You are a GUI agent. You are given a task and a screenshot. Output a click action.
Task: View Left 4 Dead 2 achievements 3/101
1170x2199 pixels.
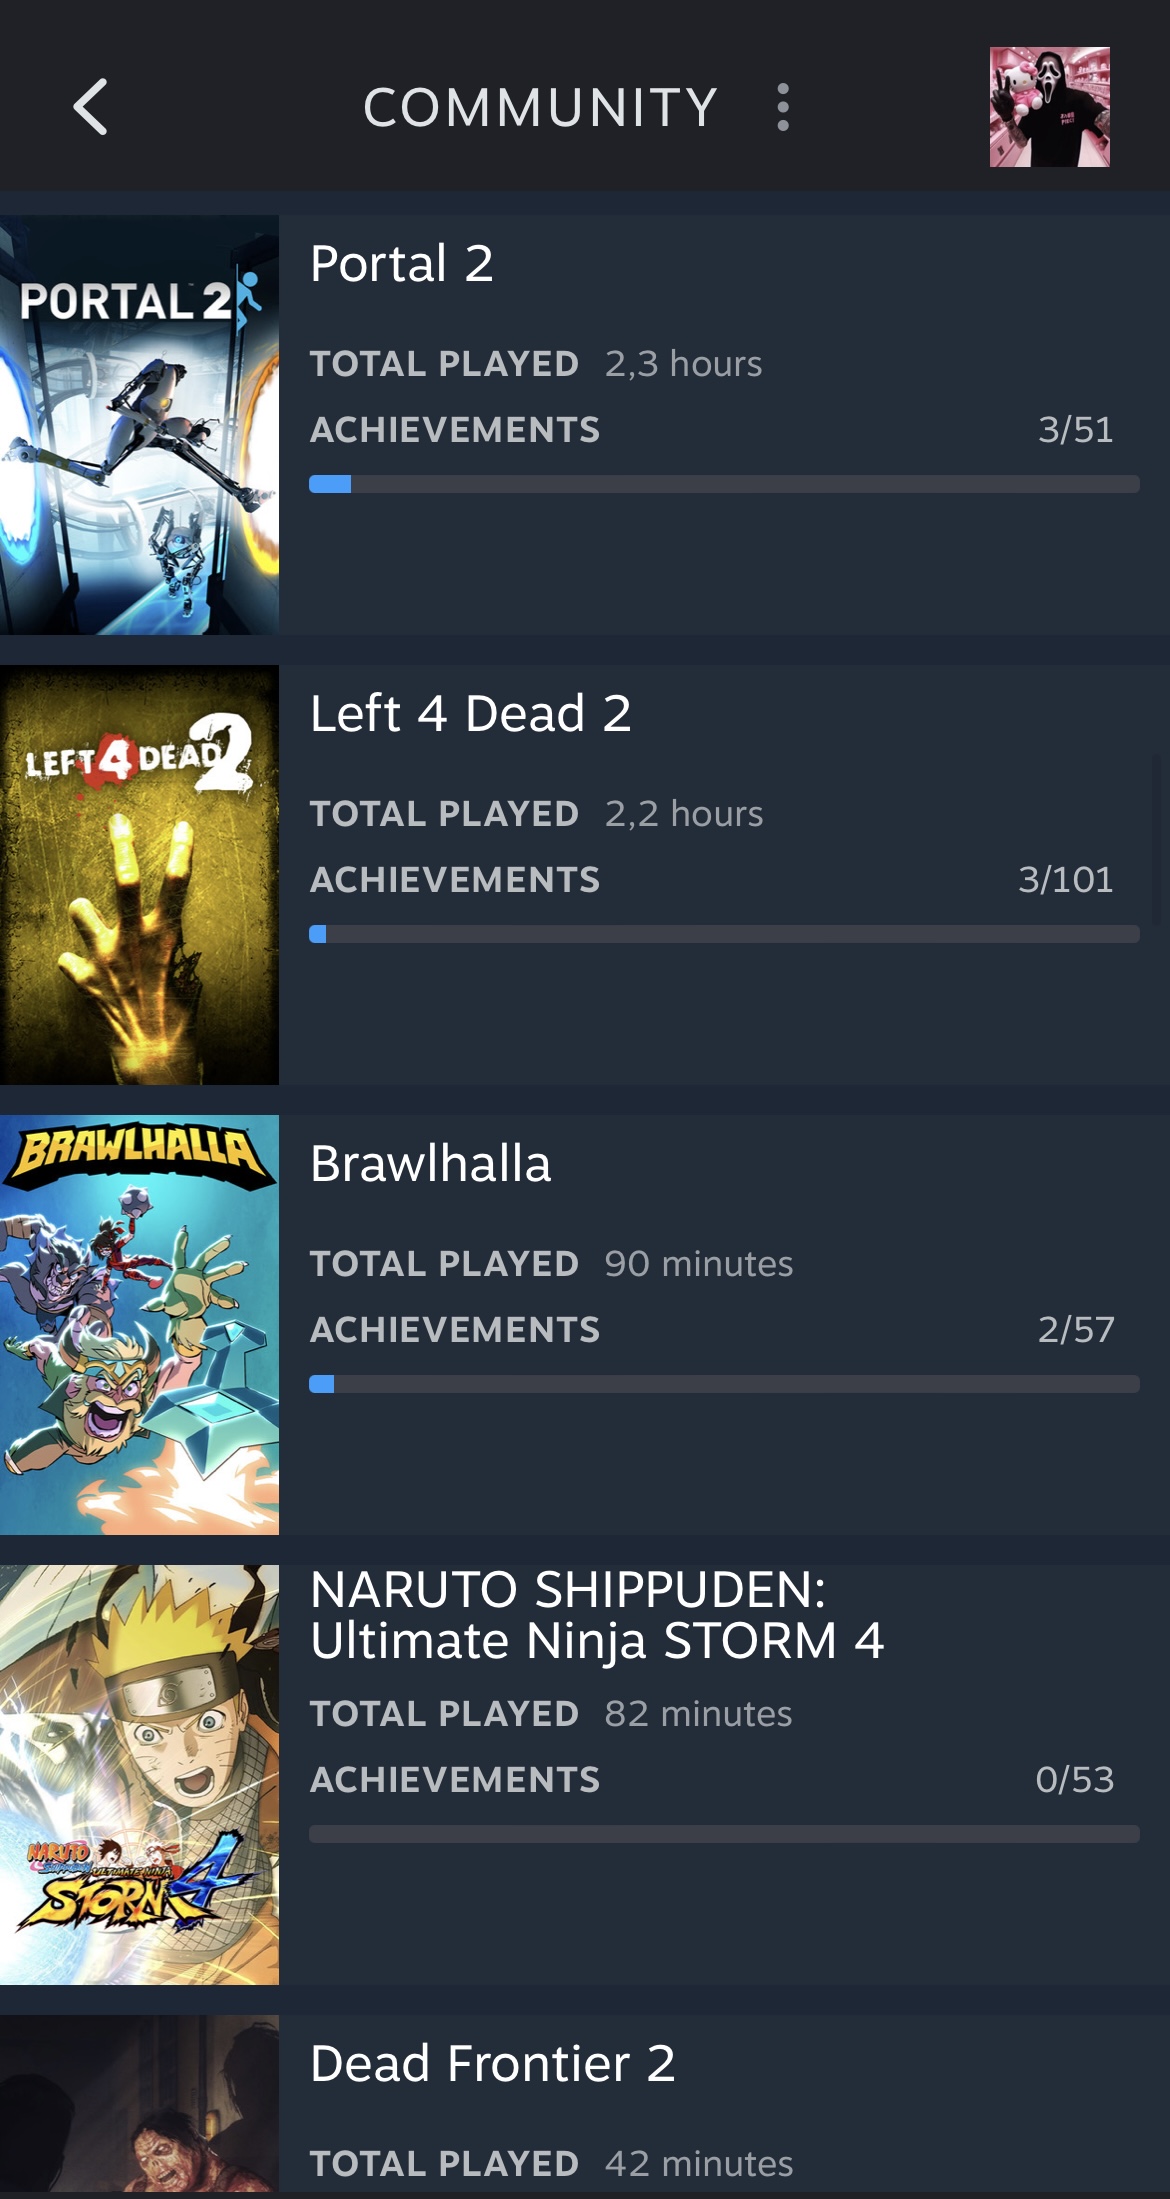click(x=1066, y=880)
